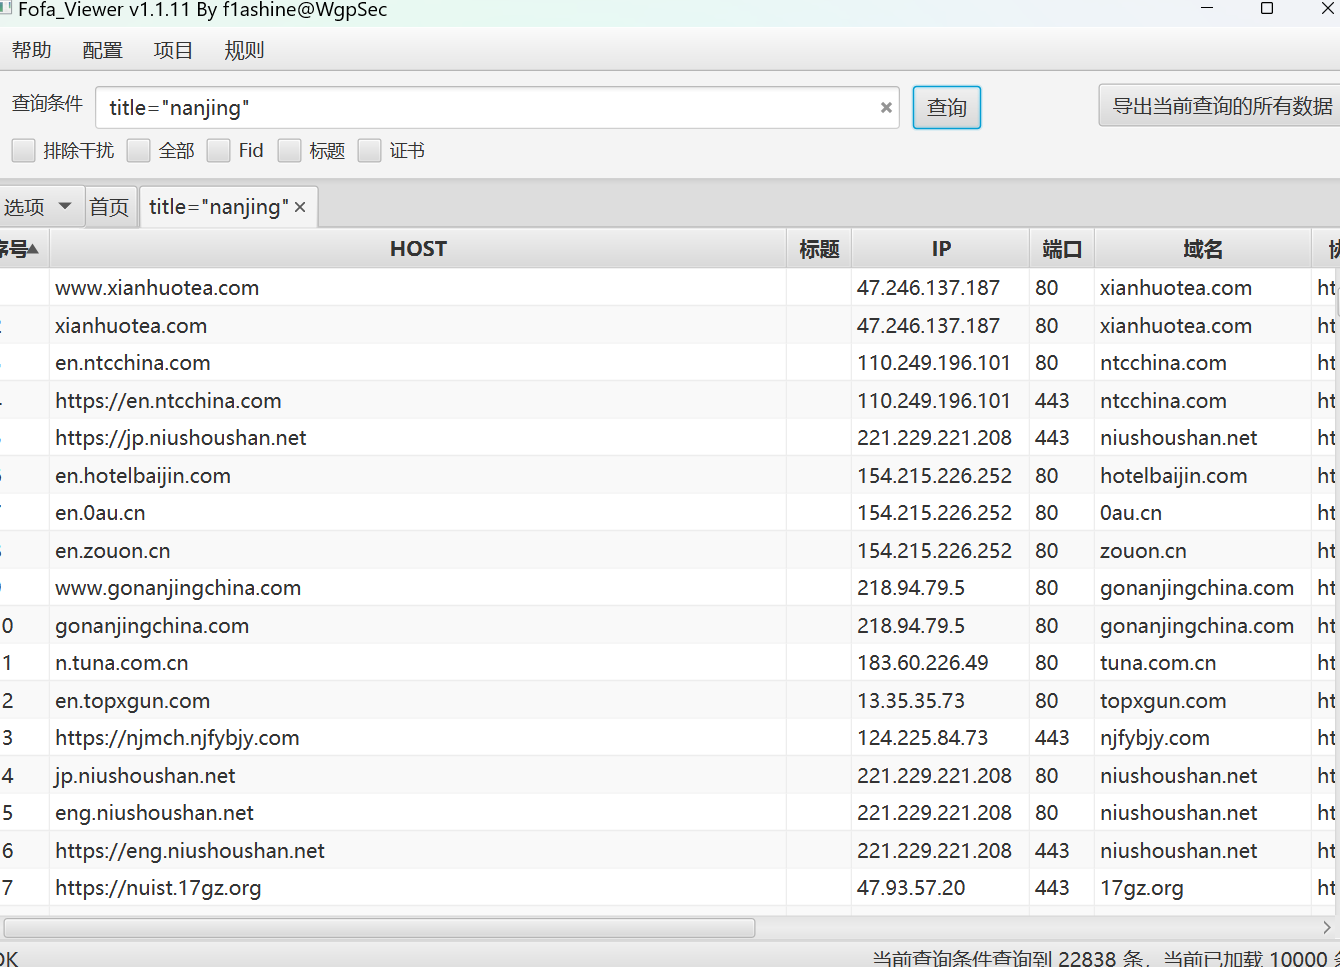Select host eng.niushoushan.net
1340x967 pixels.
tap(155, 813)
